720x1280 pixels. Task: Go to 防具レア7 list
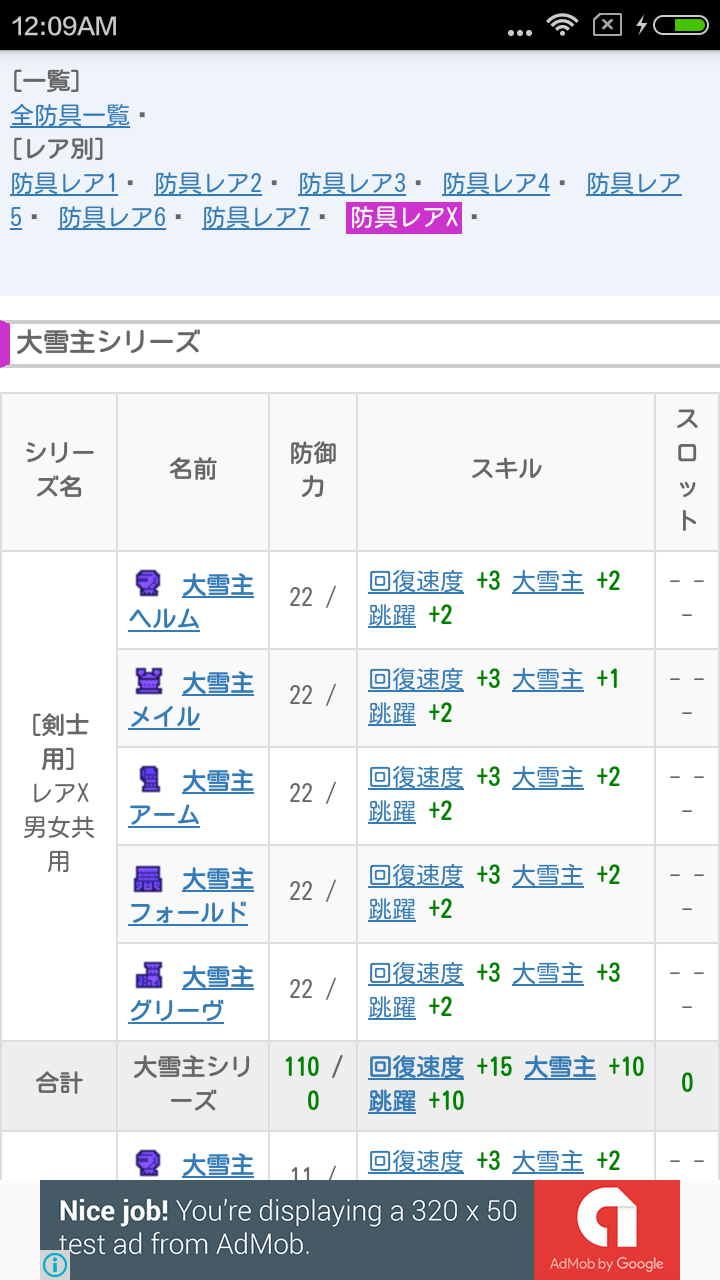tap(256, 217)
